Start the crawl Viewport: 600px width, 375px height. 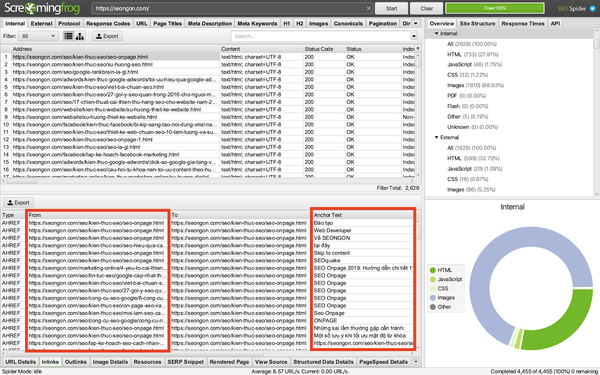391,8
